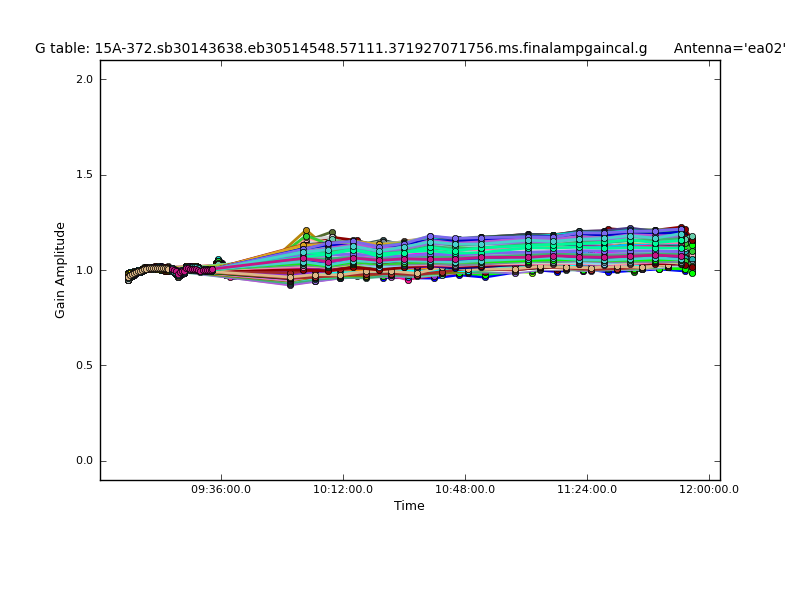Viewport: 800px width, 600px height.
Task: Click the bottom green marker at the far right end
Action: pyautogui.click(x=691, y=272)
